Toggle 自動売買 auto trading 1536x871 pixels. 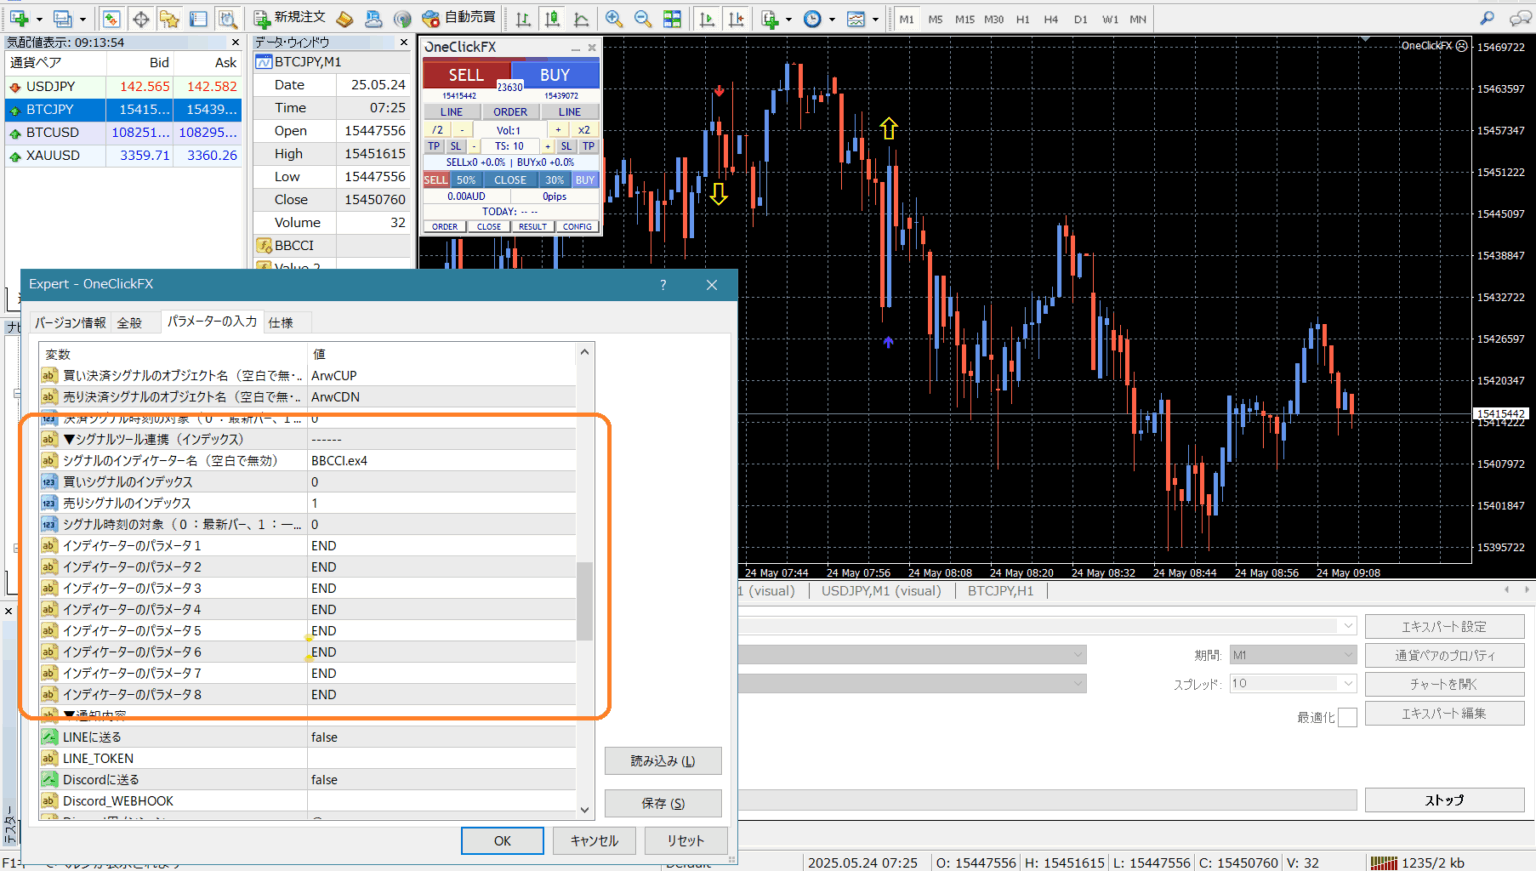point(459,18)
